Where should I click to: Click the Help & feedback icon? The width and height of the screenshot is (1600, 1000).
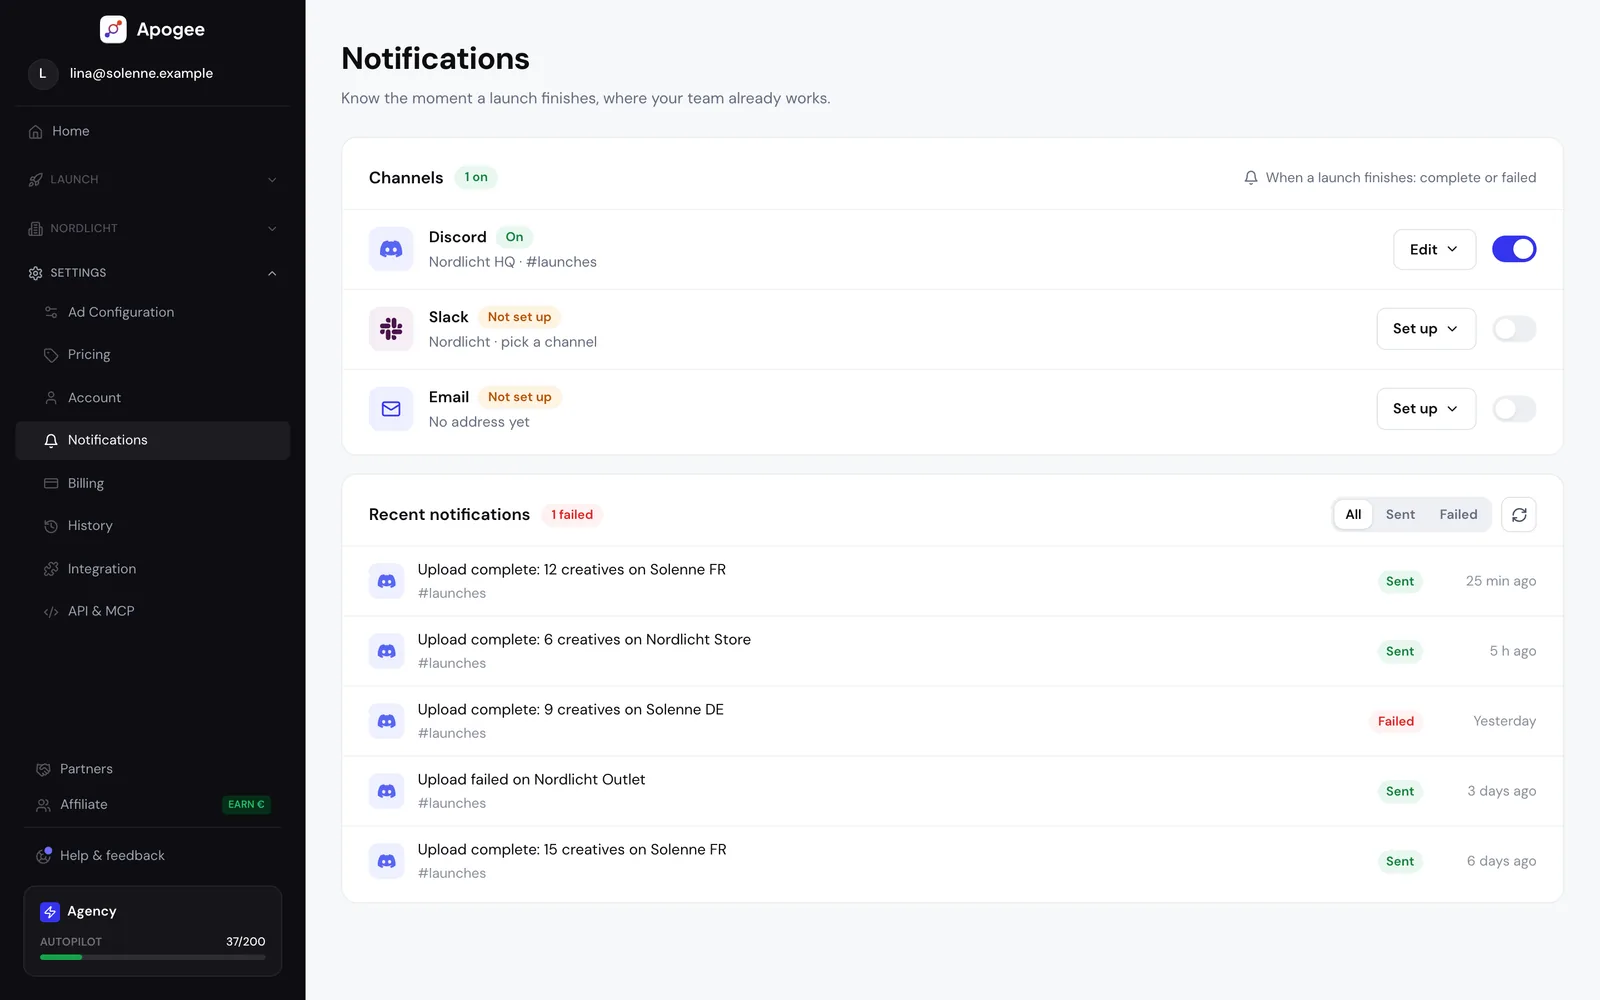43,855
